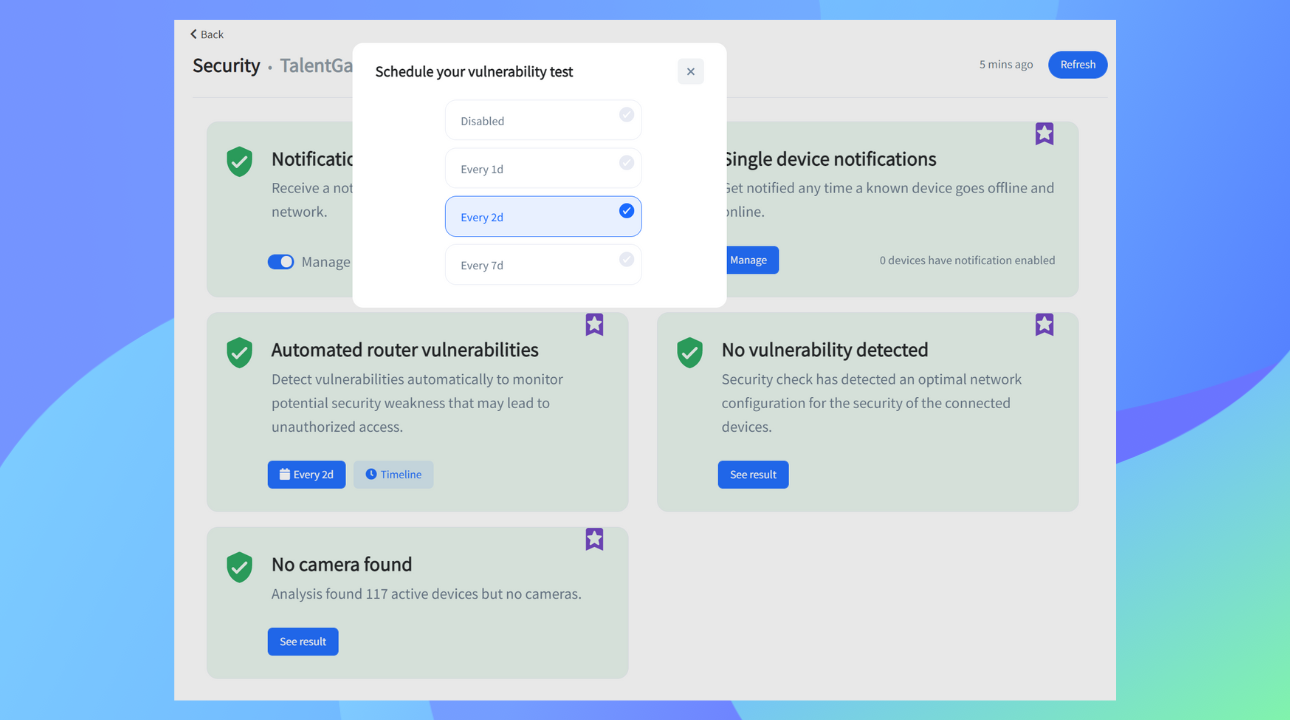Click the star icon on No camera found card
Image resolution: width=1290 pixels, height=720 pixels.
[x=594, y=538]
